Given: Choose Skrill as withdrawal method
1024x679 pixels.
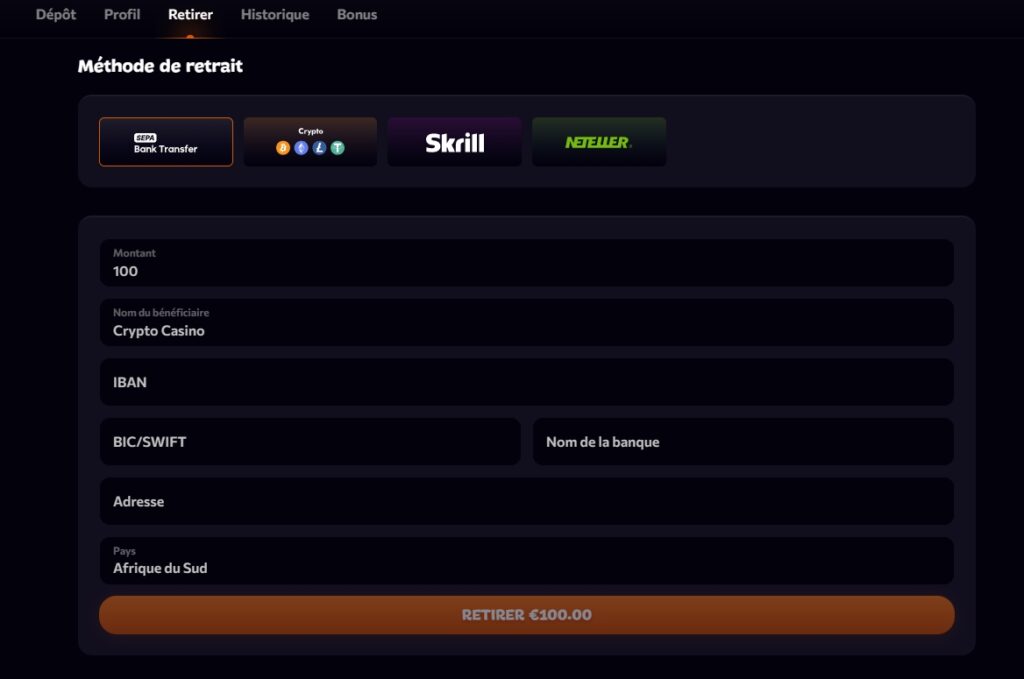Looking at the screenshot, I should click(454, 142).
